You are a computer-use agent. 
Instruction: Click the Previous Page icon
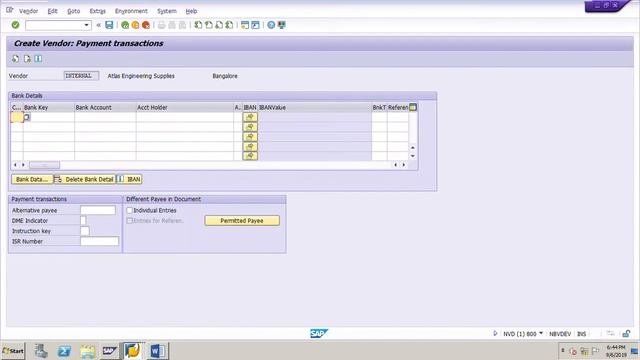[x=209, y=25]
